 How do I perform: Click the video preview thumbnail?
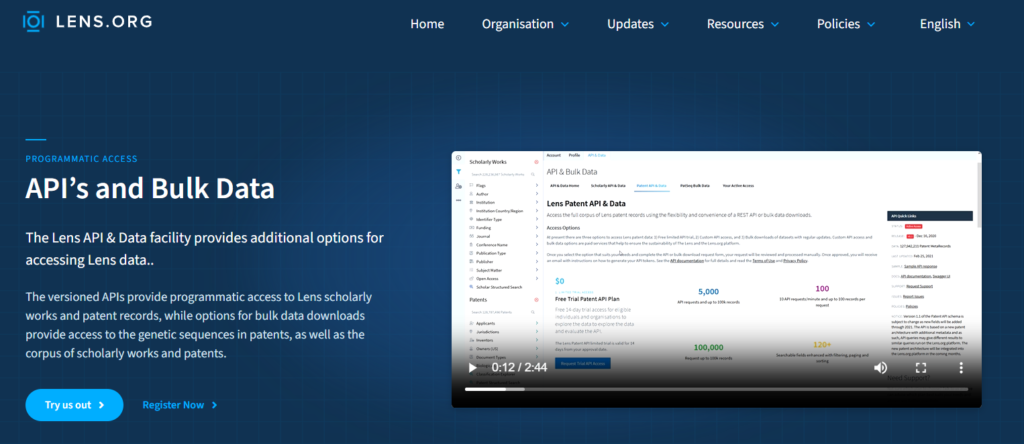[x=716, y=279]
